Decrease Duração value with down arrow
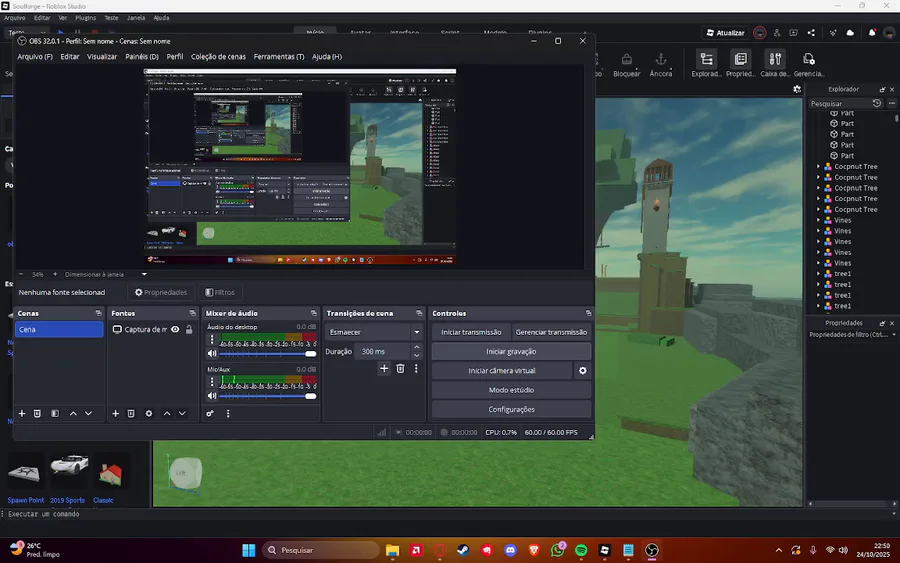 point(417,355)
